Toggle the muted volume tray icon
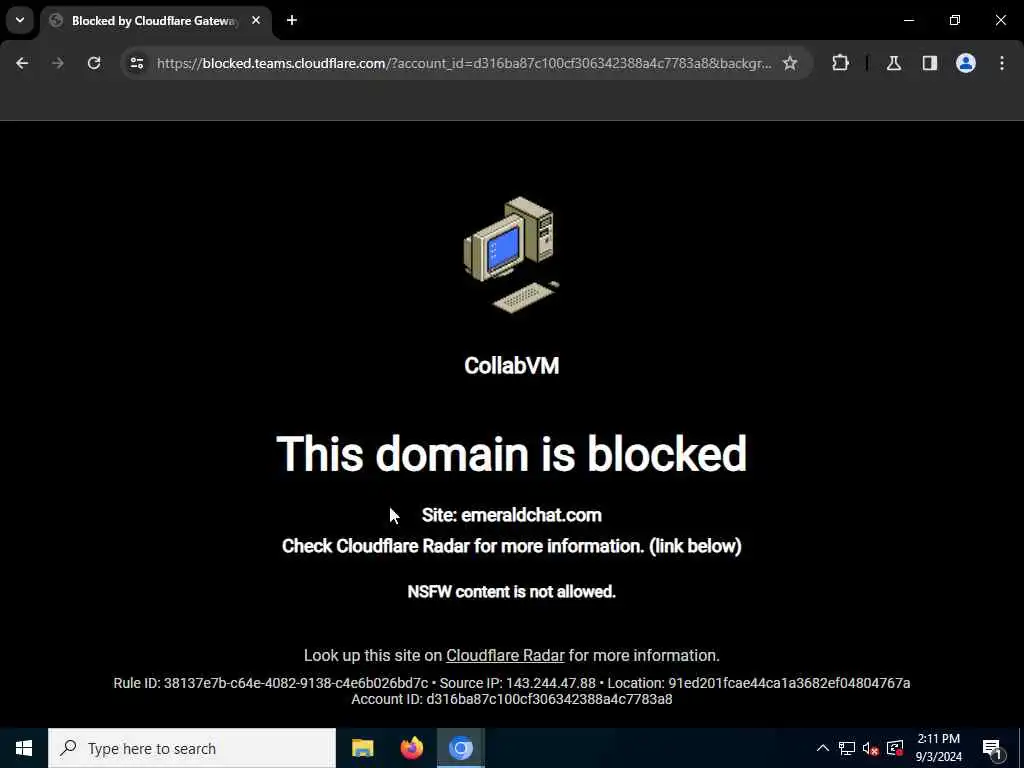This screenshot has height=768, width=1024. [x=871, y=748]
